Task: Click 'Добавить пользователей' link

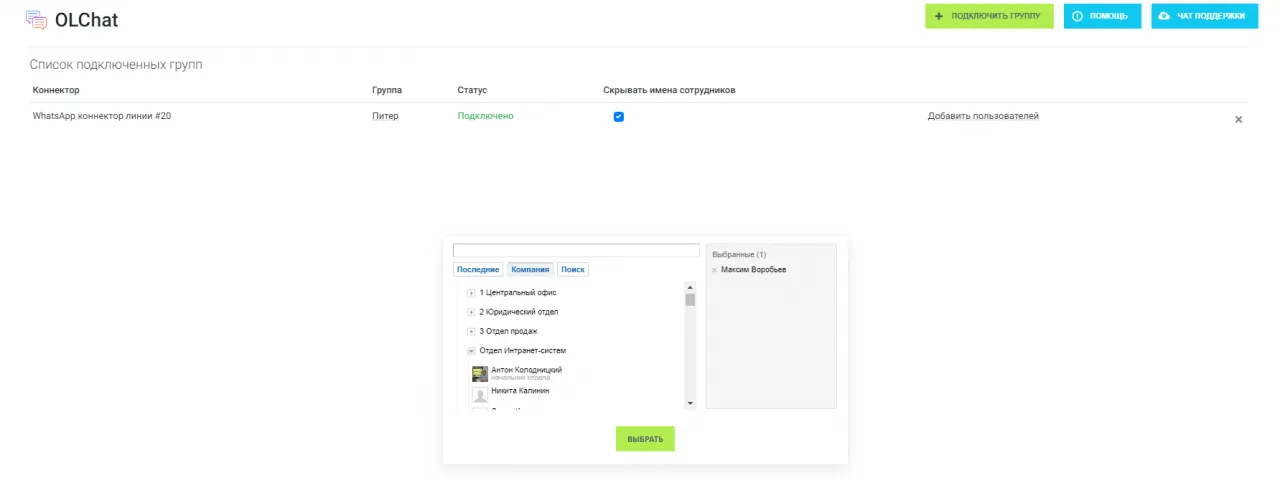Action: point(983,117)
